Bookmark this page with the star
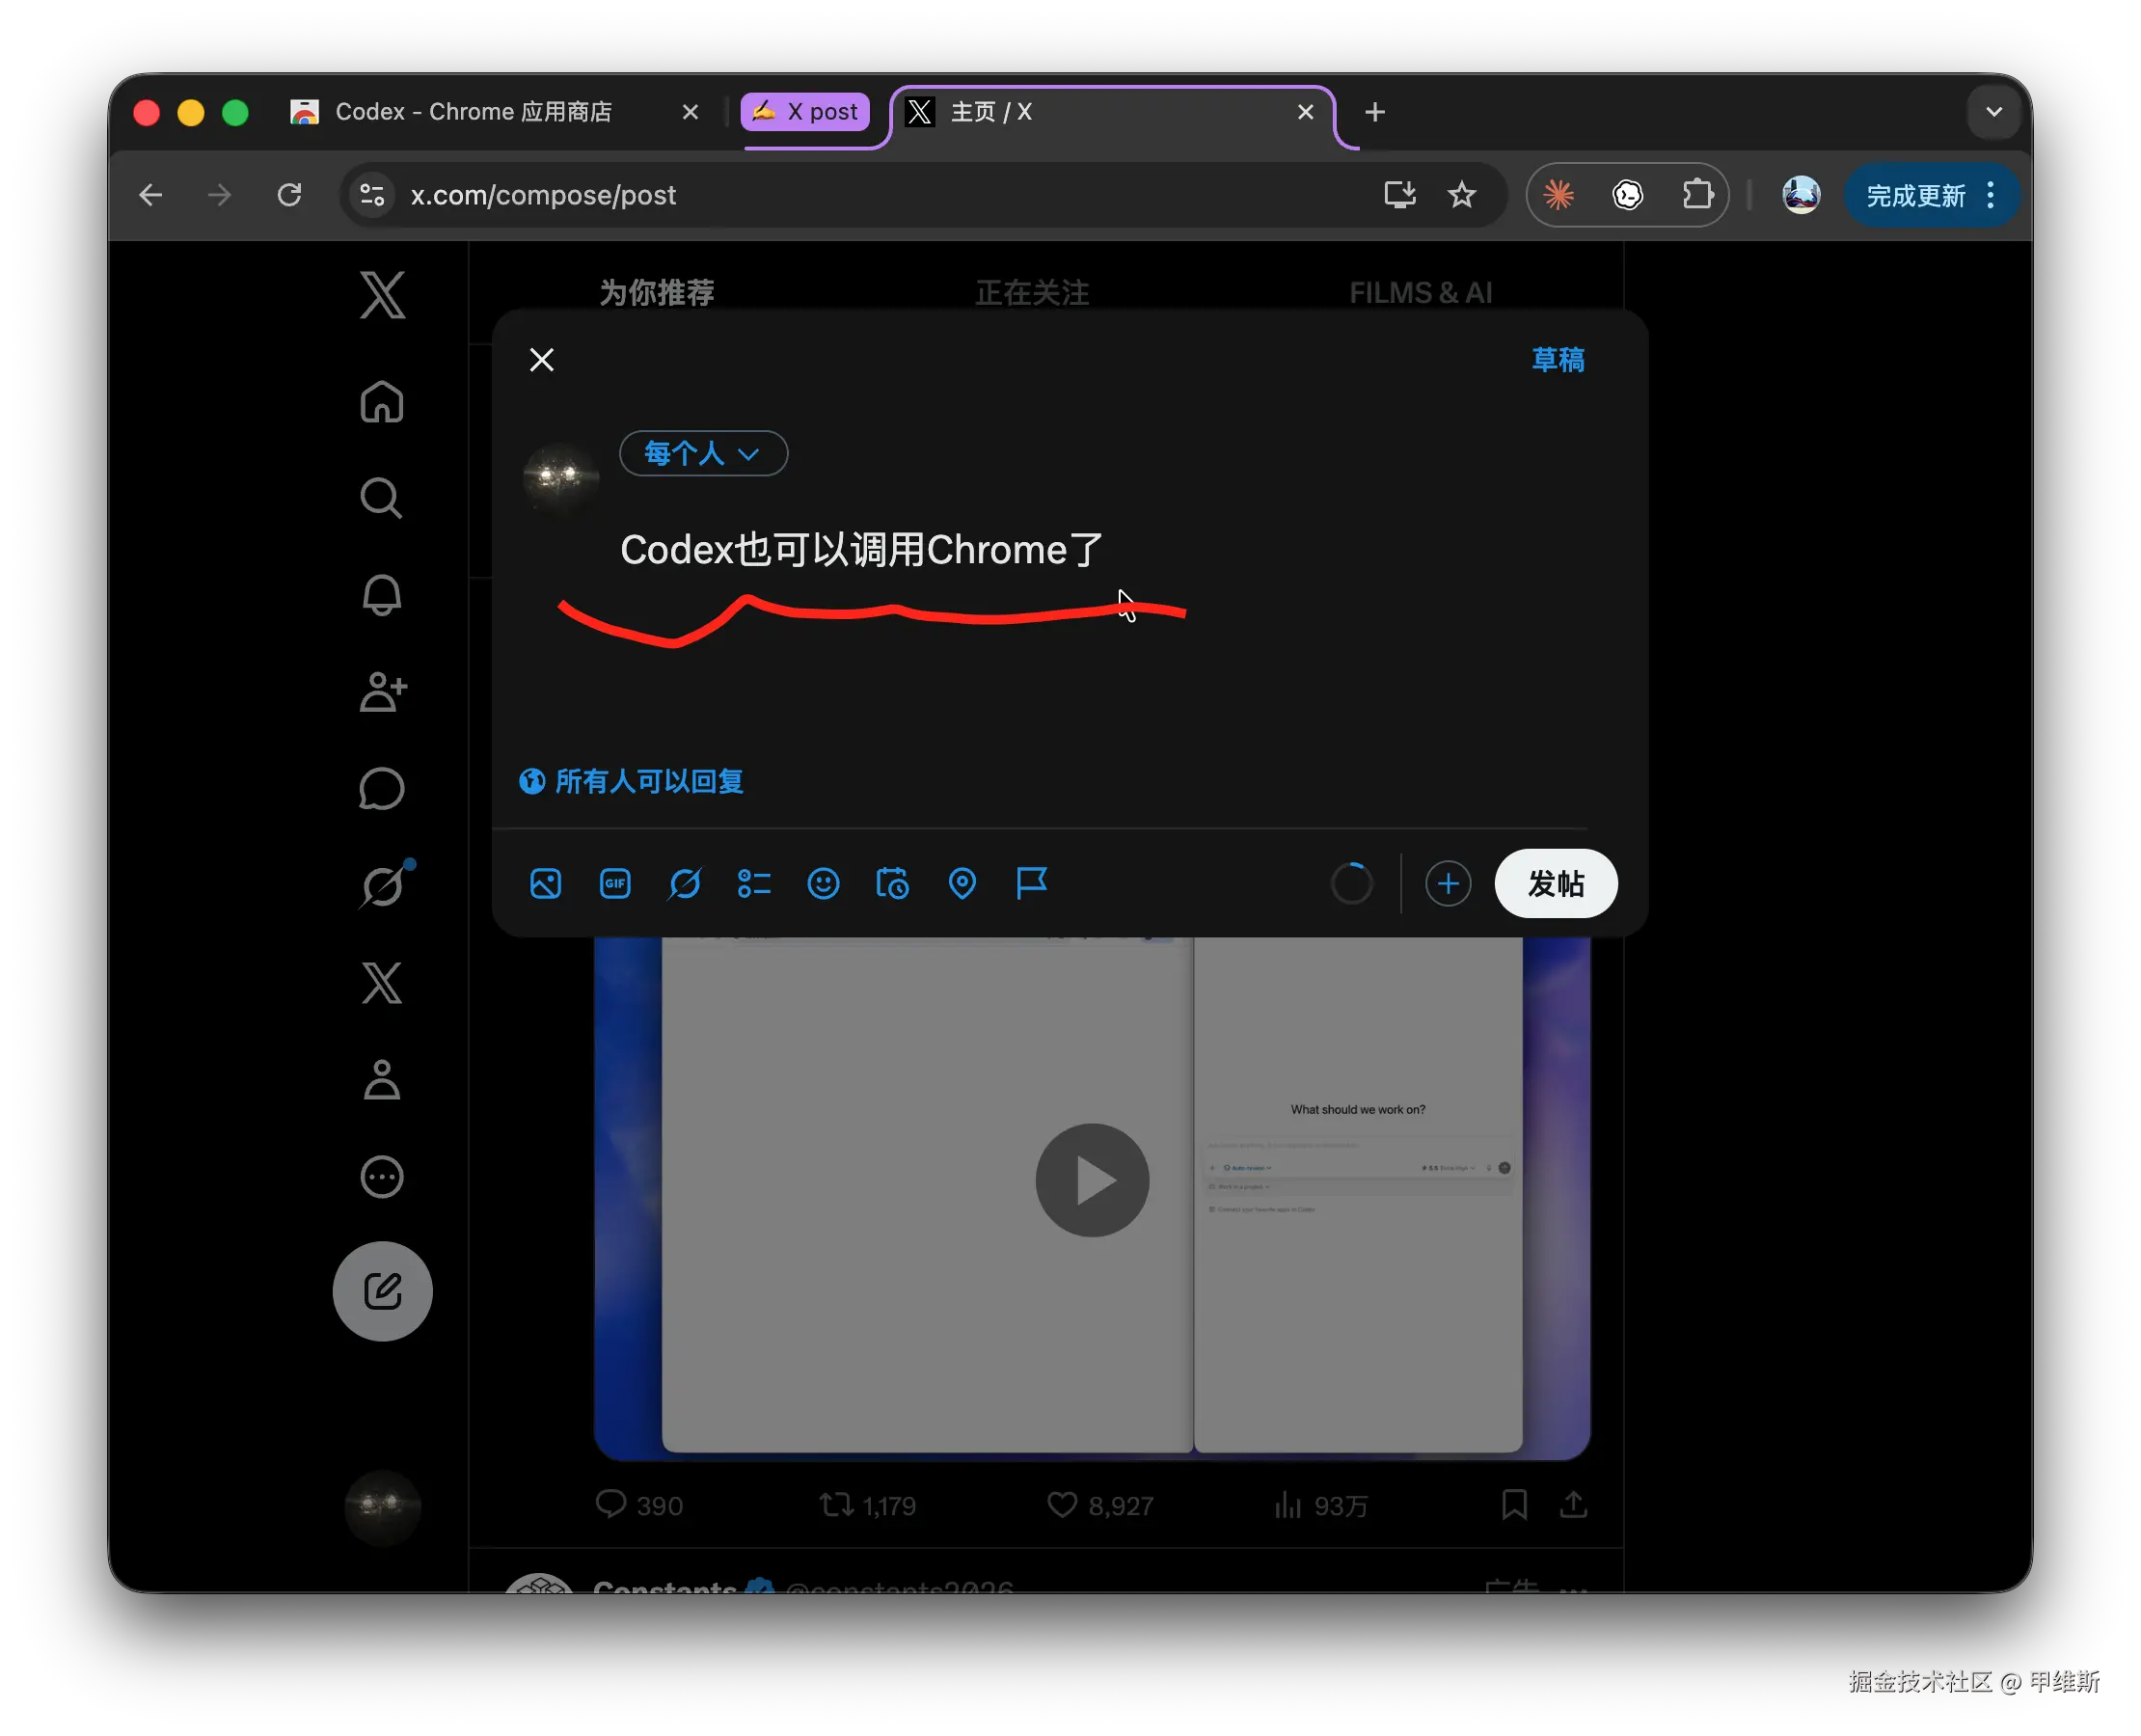Viewport: 2141px width, 1736px height. (x=1461, y=195)
